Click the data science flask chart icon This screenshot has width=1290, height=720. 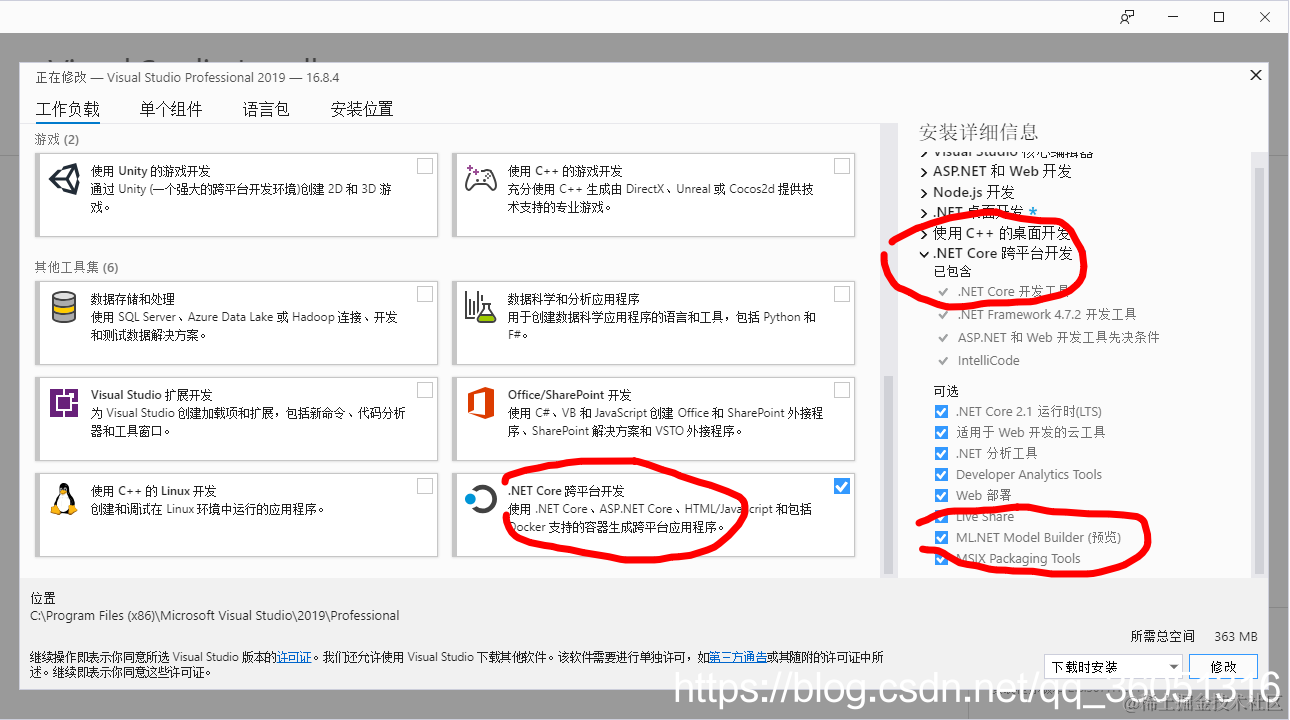click(481, 307)
